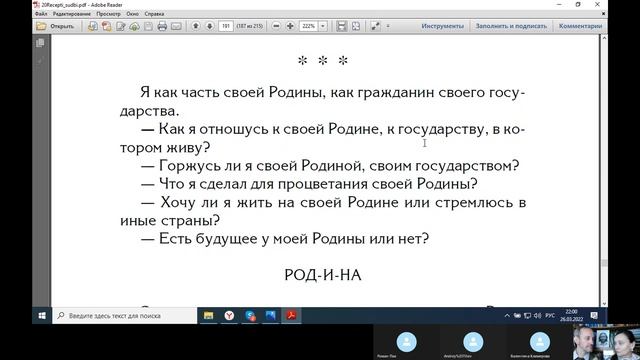
Task: Toggle fit whole page view icon
Action: tap(356, 26)
